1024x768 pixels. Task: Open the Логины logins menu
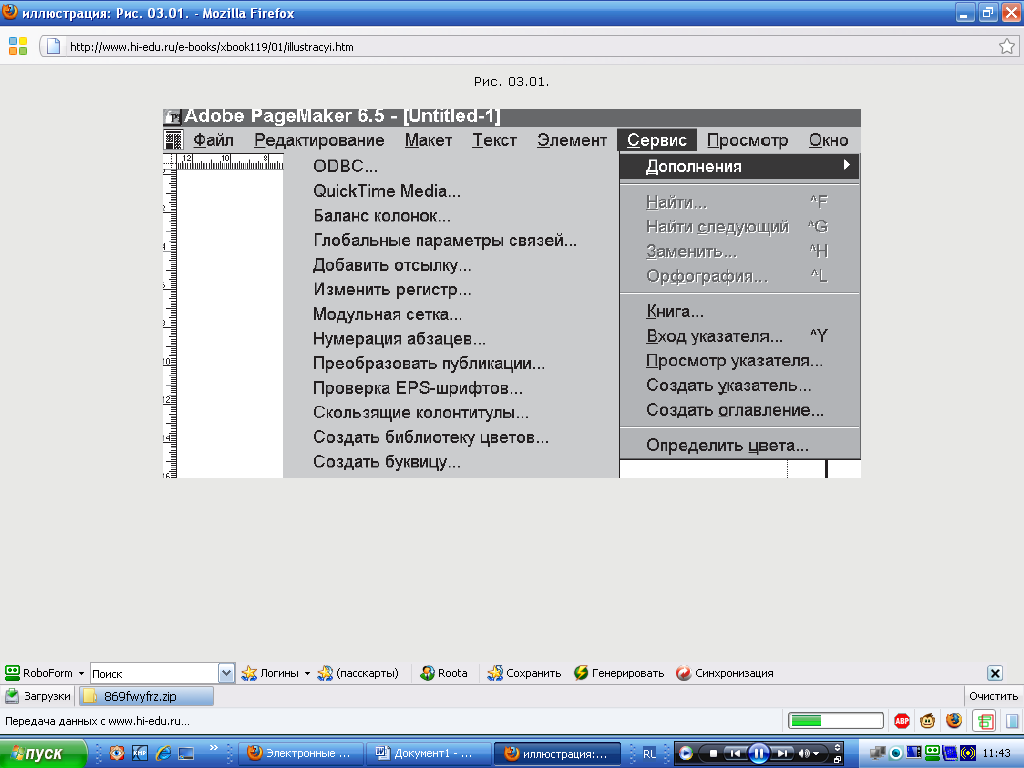276,673
